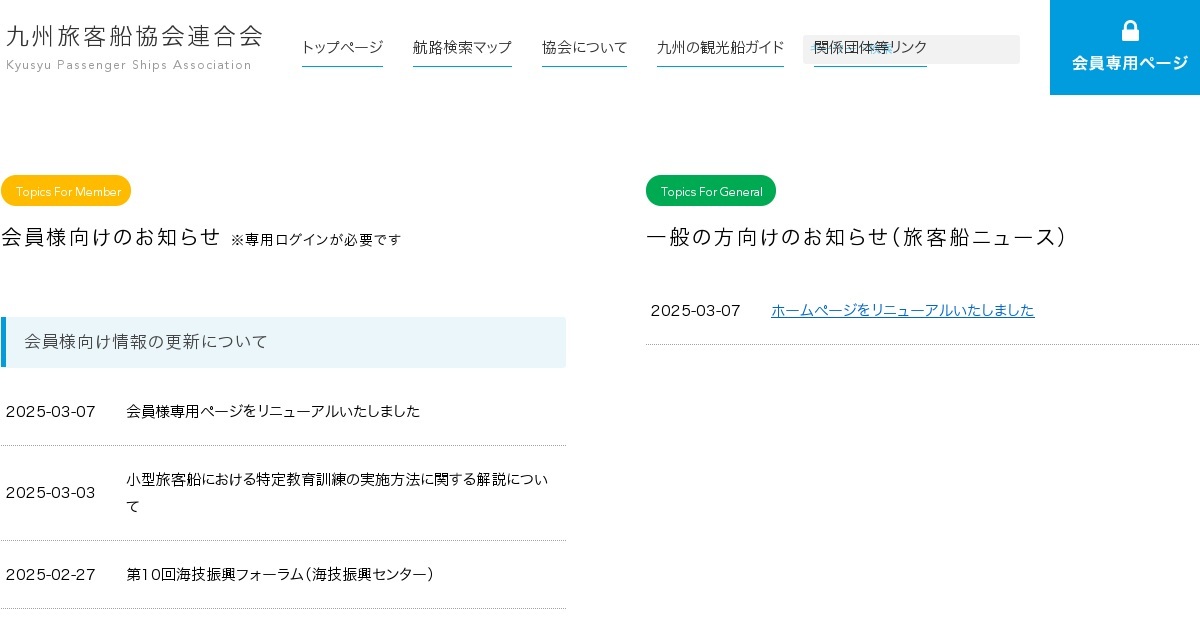Image resolution: width=1200 pixels, height=632 pixels.
Task: Go to トップページ in the navigation
Action: [x=342, y=47]
